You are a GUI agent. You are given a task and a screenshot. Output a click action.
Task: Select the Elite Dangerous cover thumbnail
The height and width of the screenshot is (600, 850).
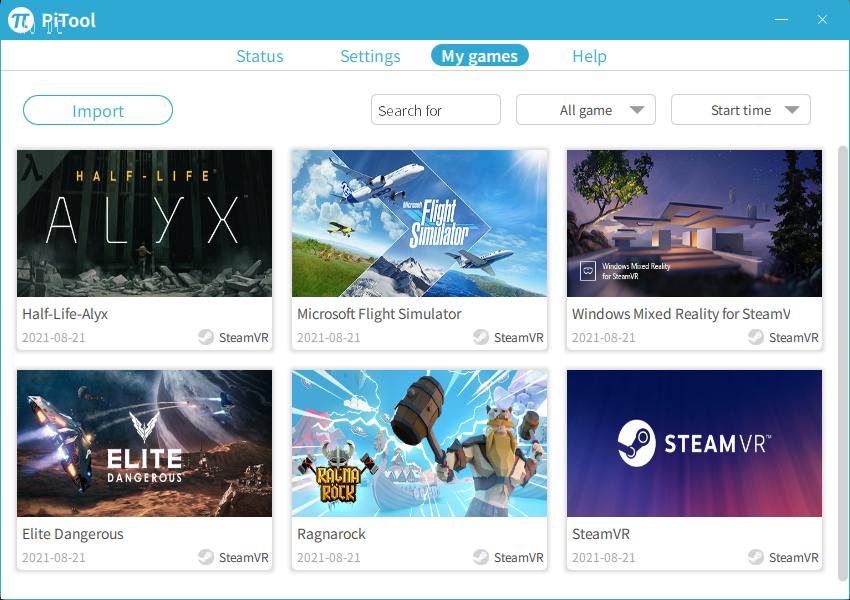click(x=144, y=443)
